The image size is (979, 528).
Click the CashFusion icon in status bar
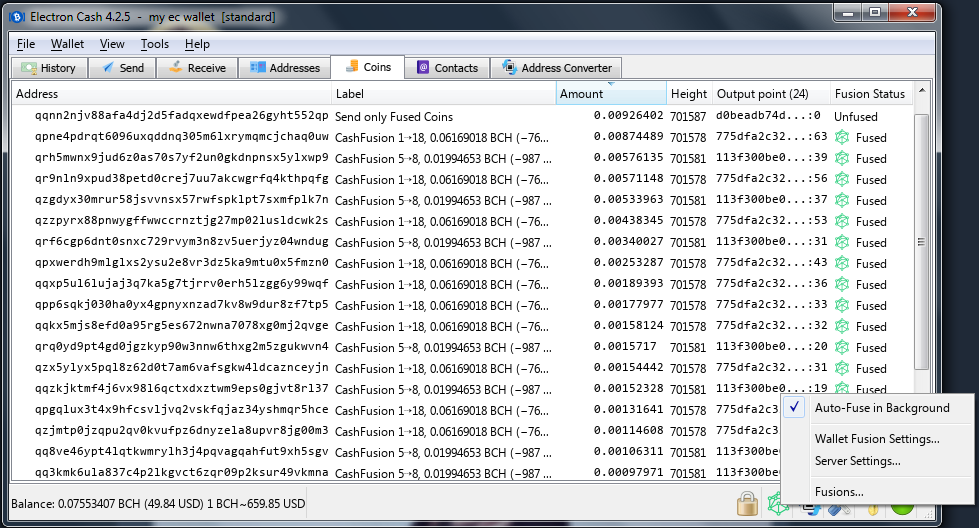(776, 504)
